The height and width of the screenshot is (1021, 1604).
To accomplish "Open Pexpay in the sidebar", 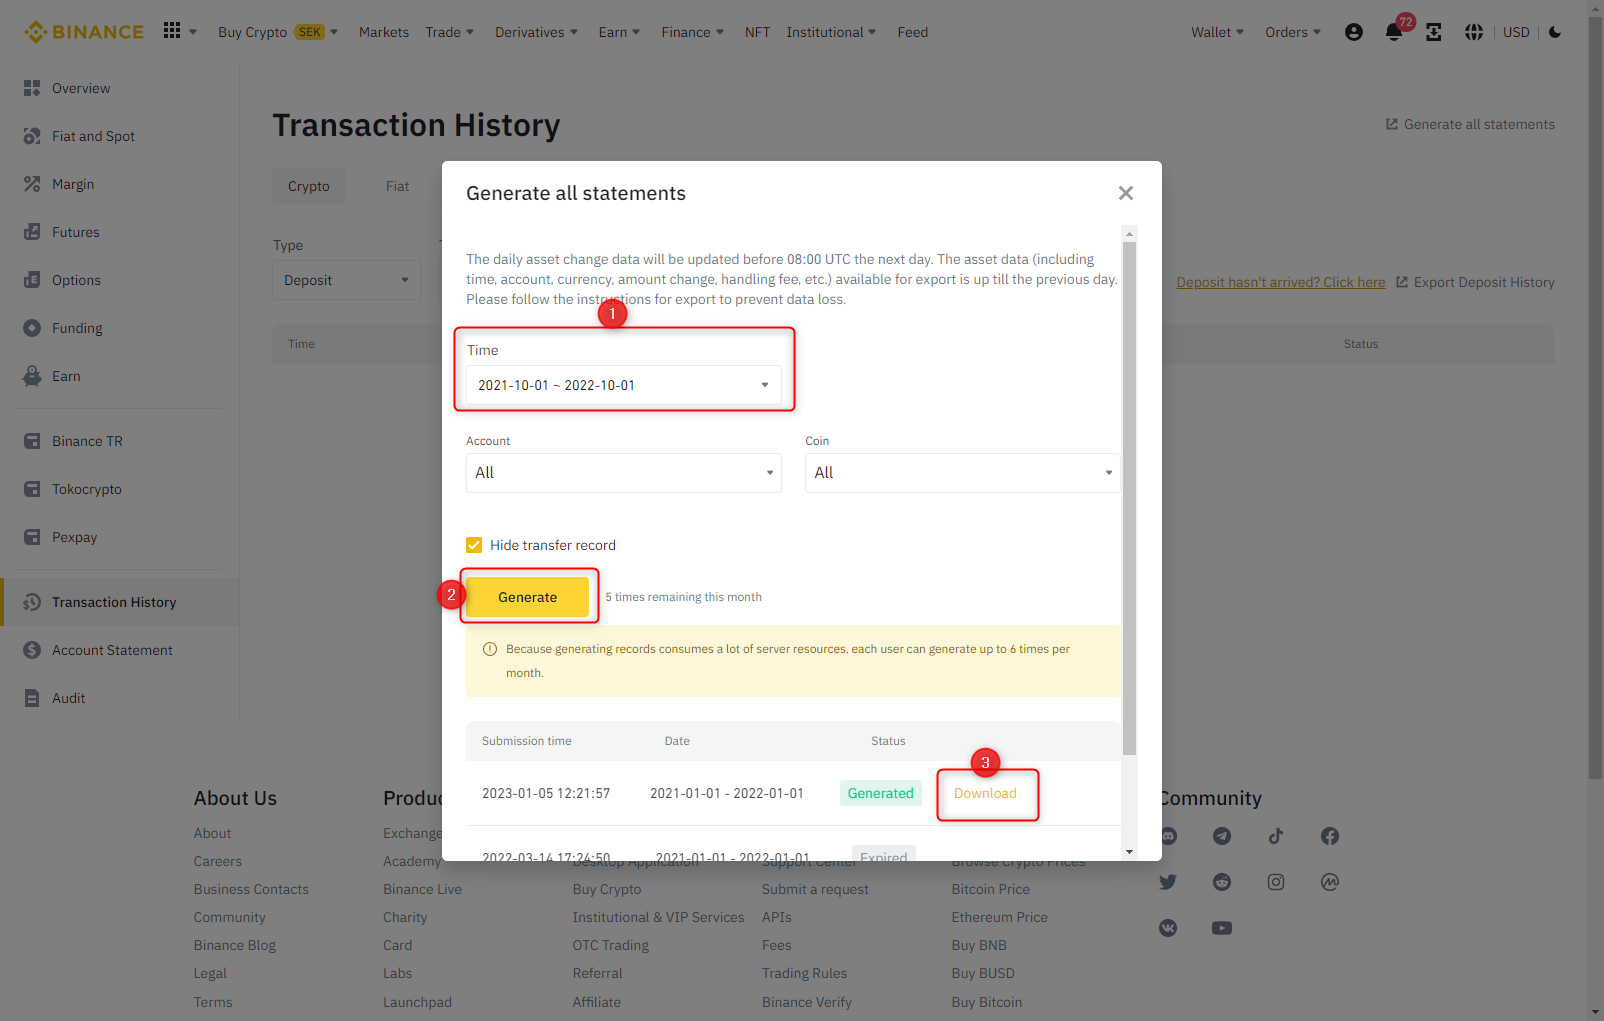I will pyautogui.click(x=120, y=537).
